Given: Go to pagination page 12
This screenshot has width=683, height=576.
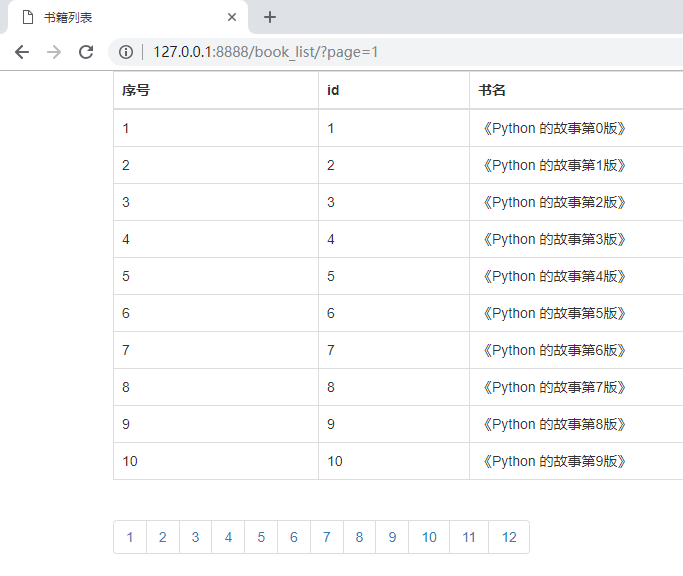Looking at the screenshot, I should tap(509, 537).
